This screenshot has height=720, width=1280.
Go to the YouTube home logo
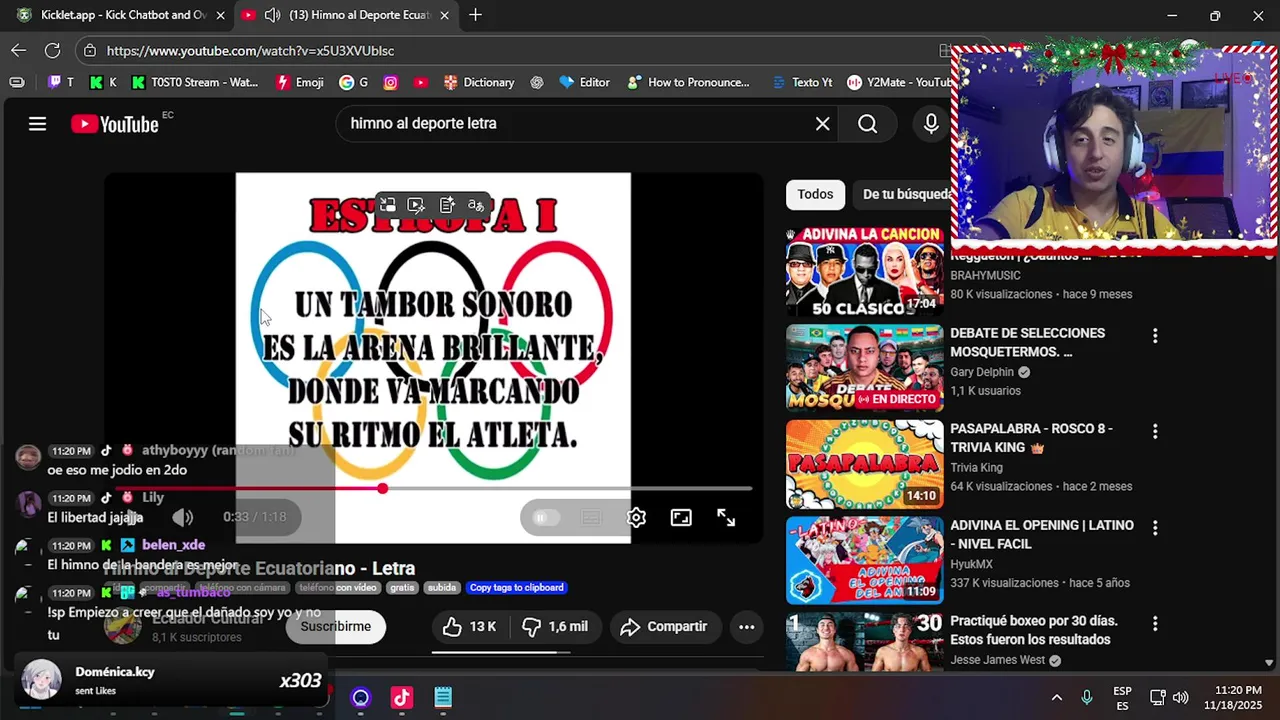click(115, 124)
